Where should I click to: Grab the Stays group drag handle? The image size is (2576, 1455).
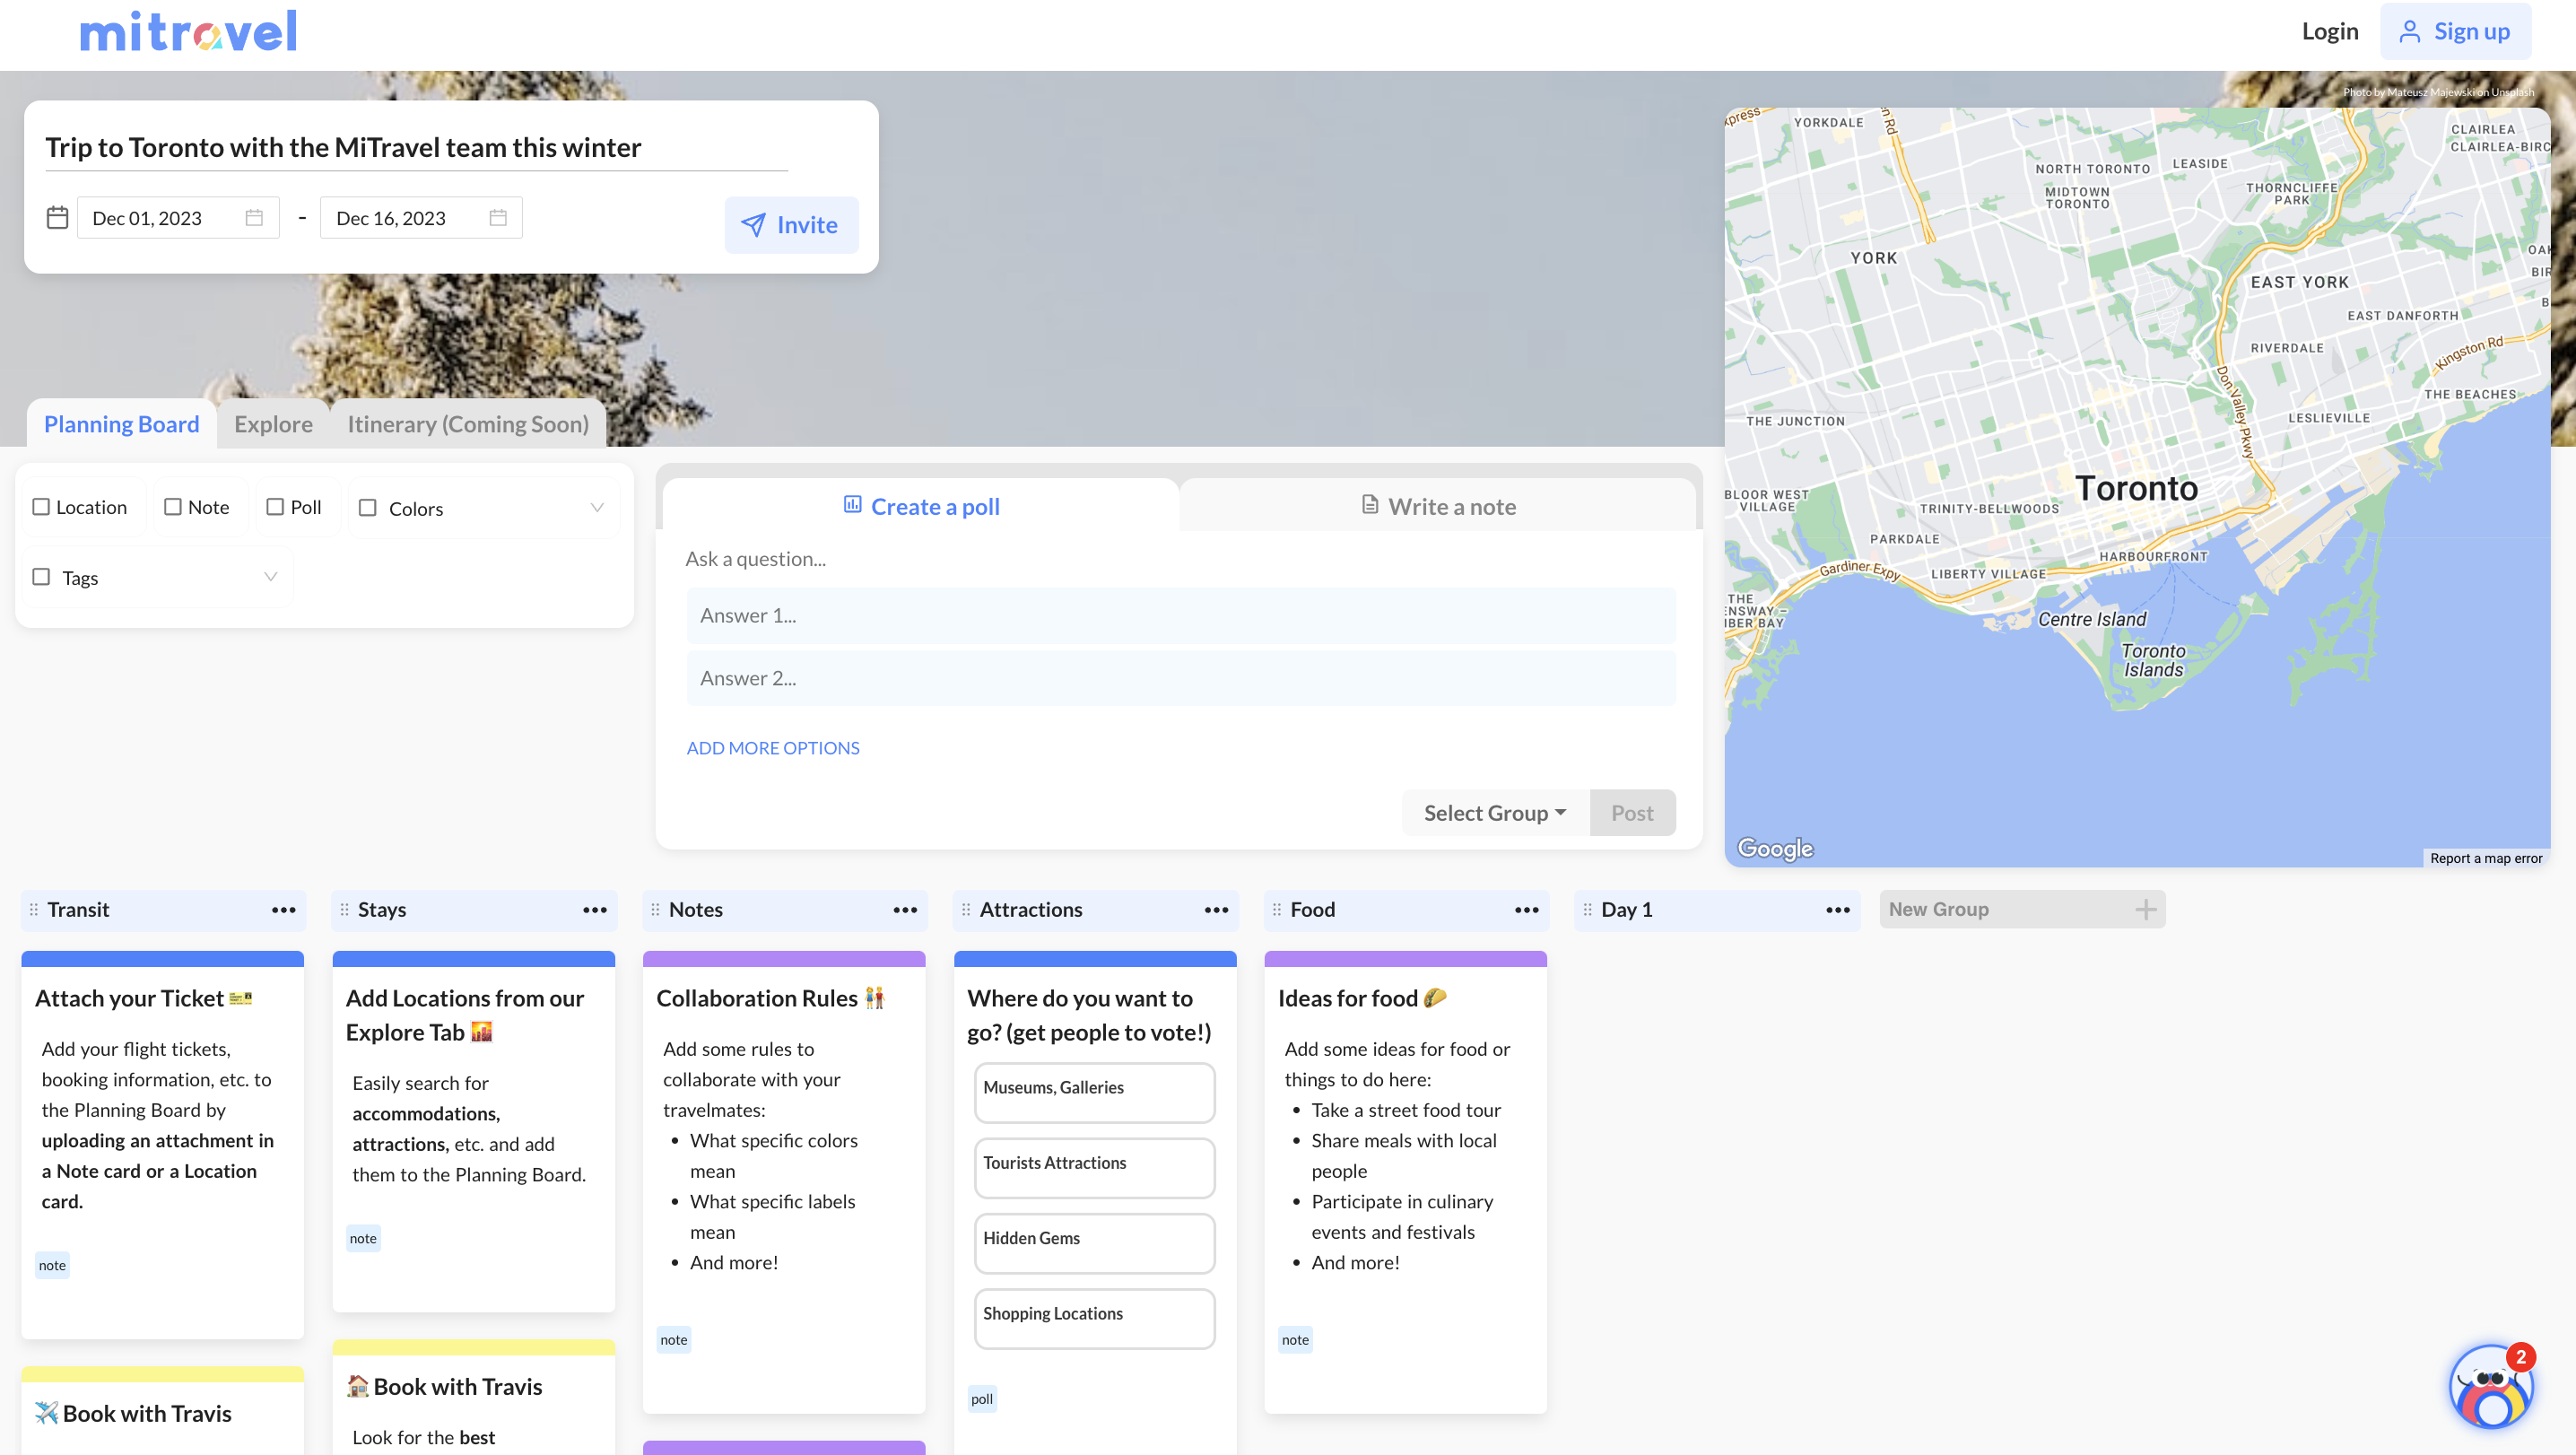344,909
